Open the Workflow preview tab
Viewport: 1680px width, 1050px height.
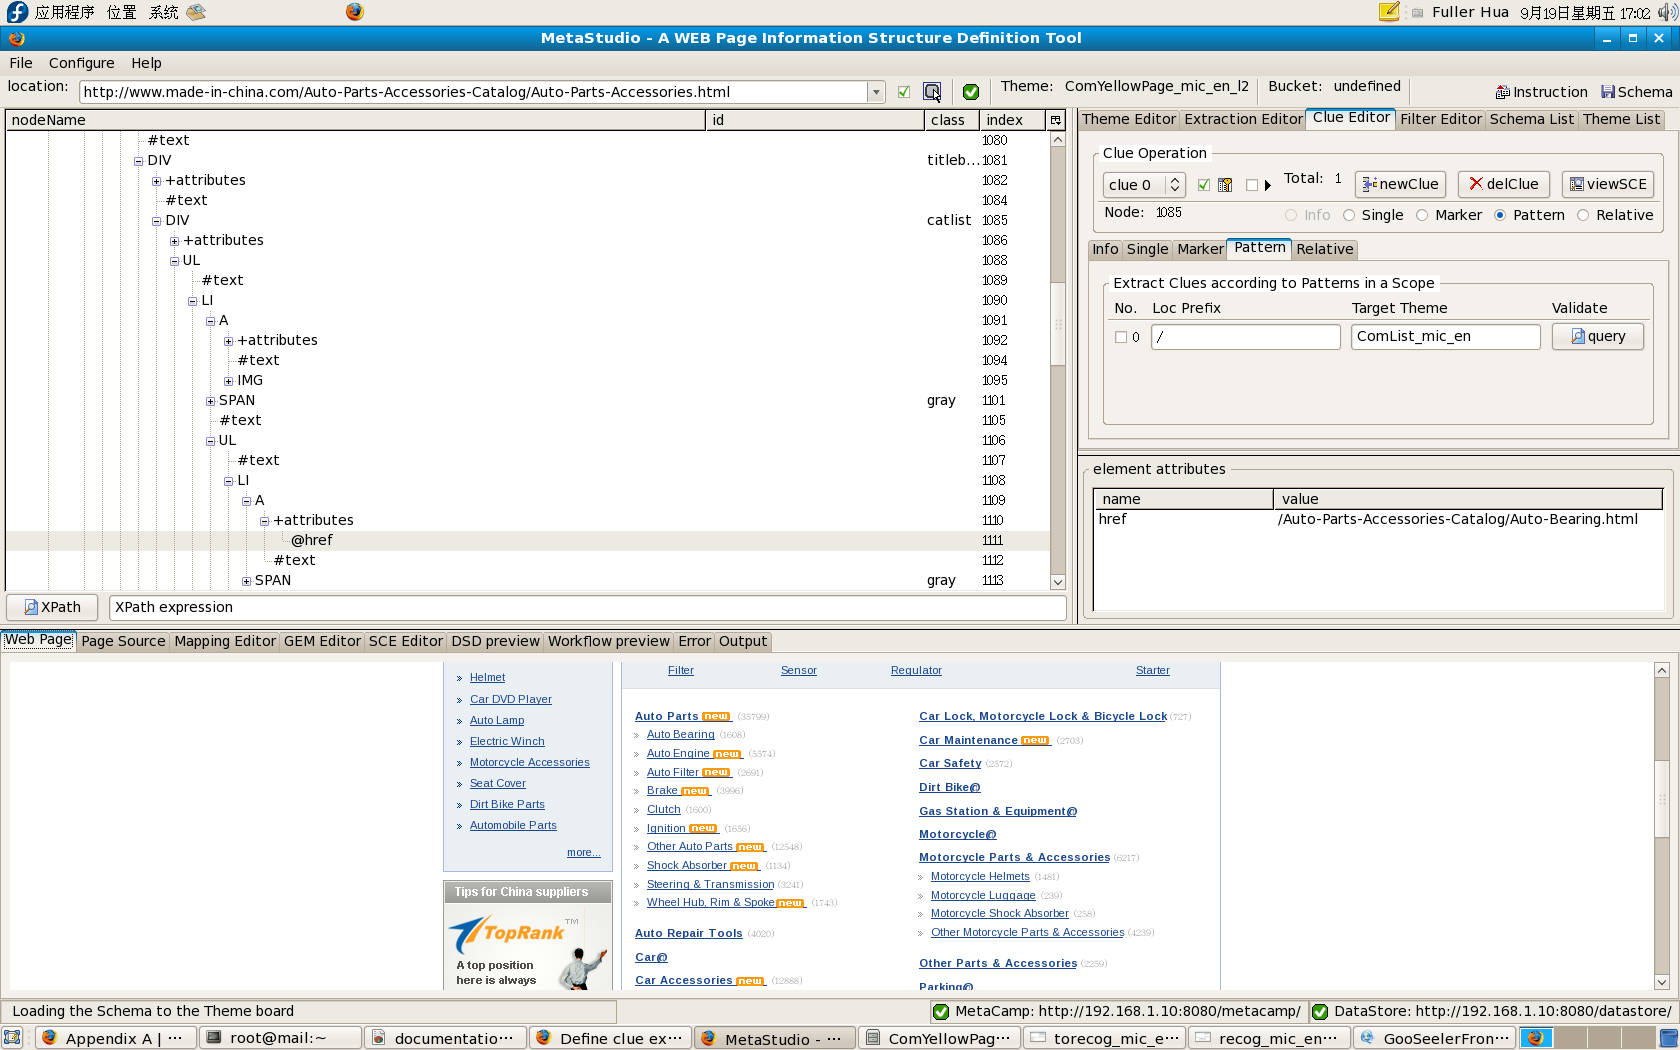click(x=608, y=641)
